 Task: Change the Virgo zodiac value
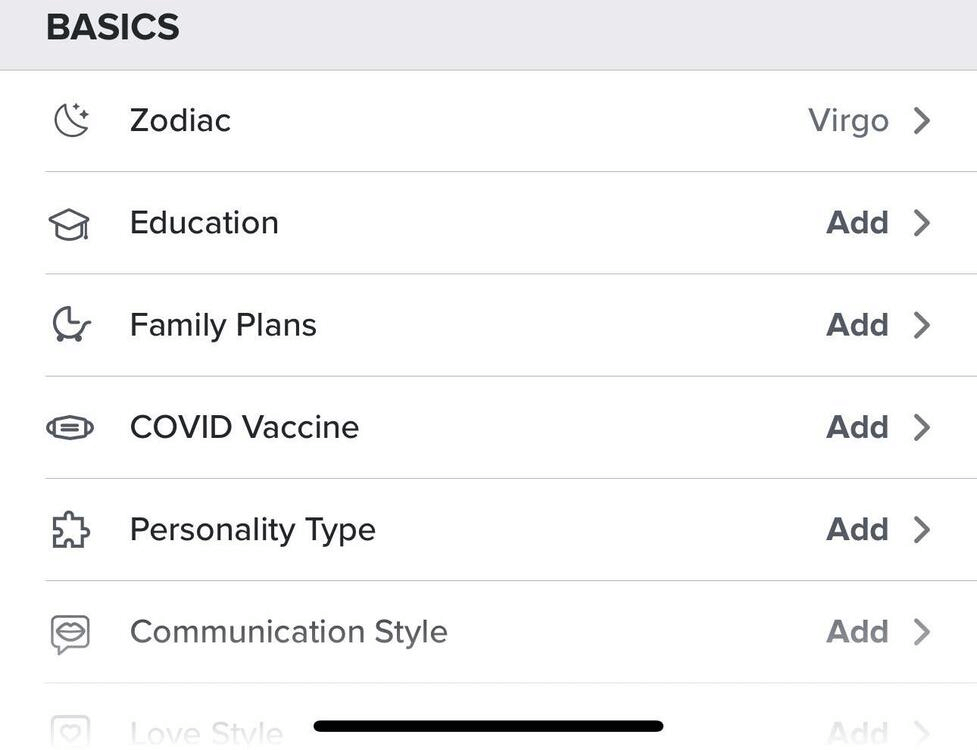[848, 121]
